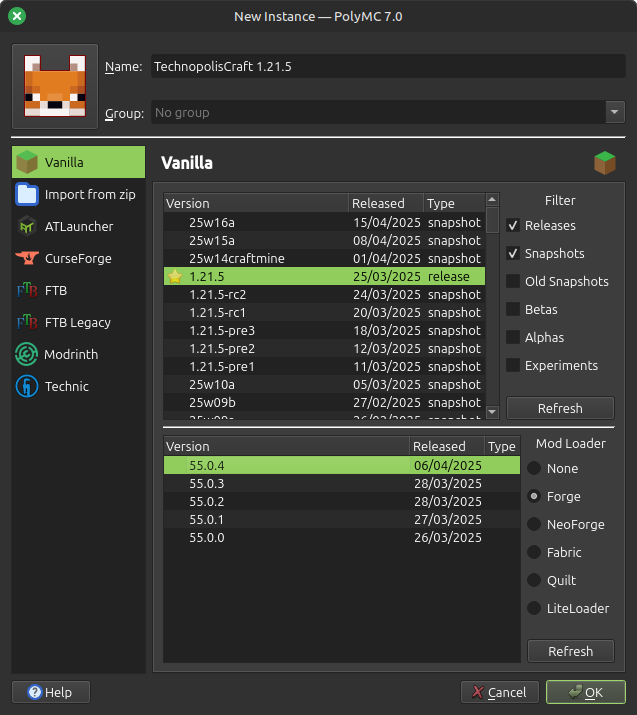Select Forge version 55.0.4
The height and width of the screenshot is (715, 637).
342,465
